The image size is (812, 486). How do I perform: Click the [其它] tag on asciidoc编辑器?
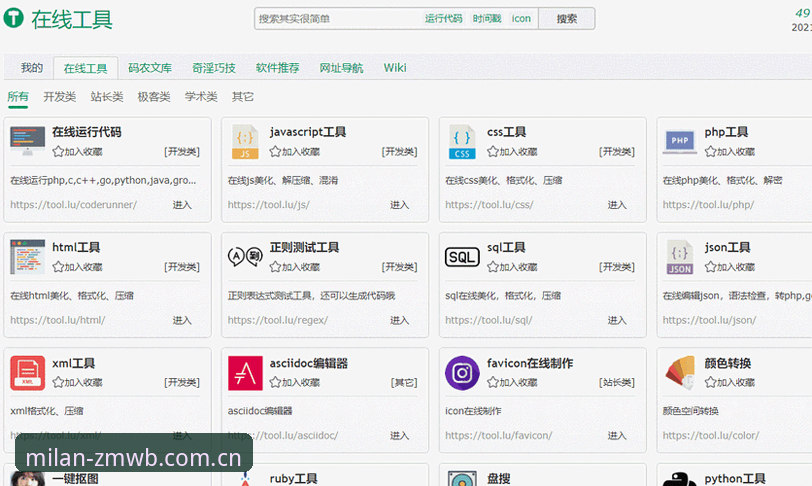(x=404, y=382)
